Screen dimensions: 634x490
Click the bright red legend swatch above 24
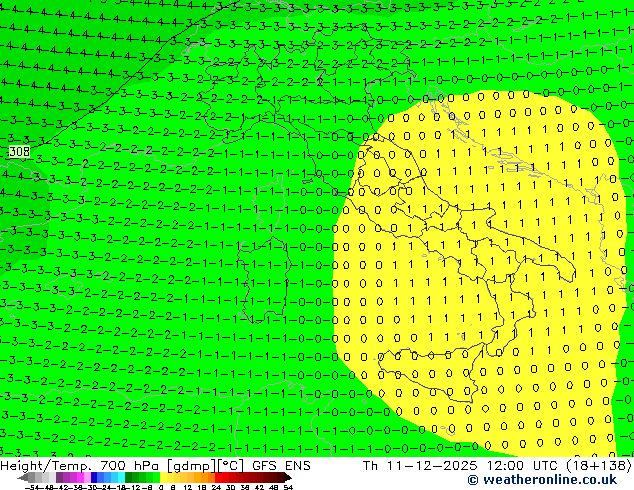point(218,477)
